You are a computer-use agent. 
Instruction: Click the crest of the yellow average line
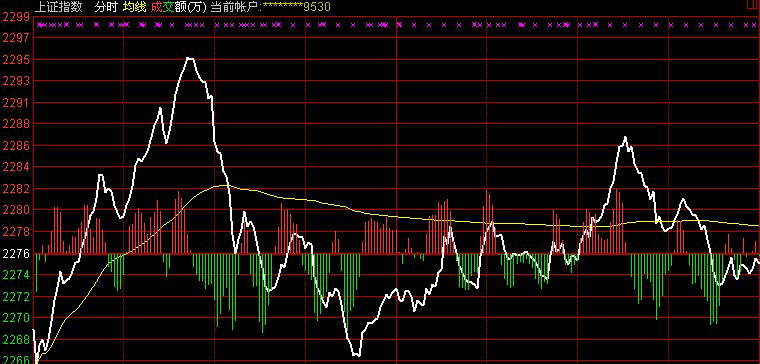click(223, 185)
